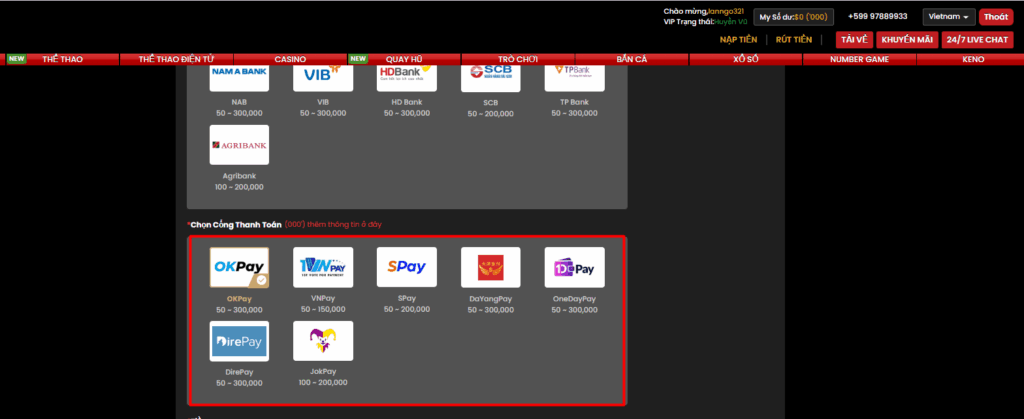Viewport: 1024px width, 419px height.
Task: Open the NUMBER GAME menu
Action: point(859,59)
